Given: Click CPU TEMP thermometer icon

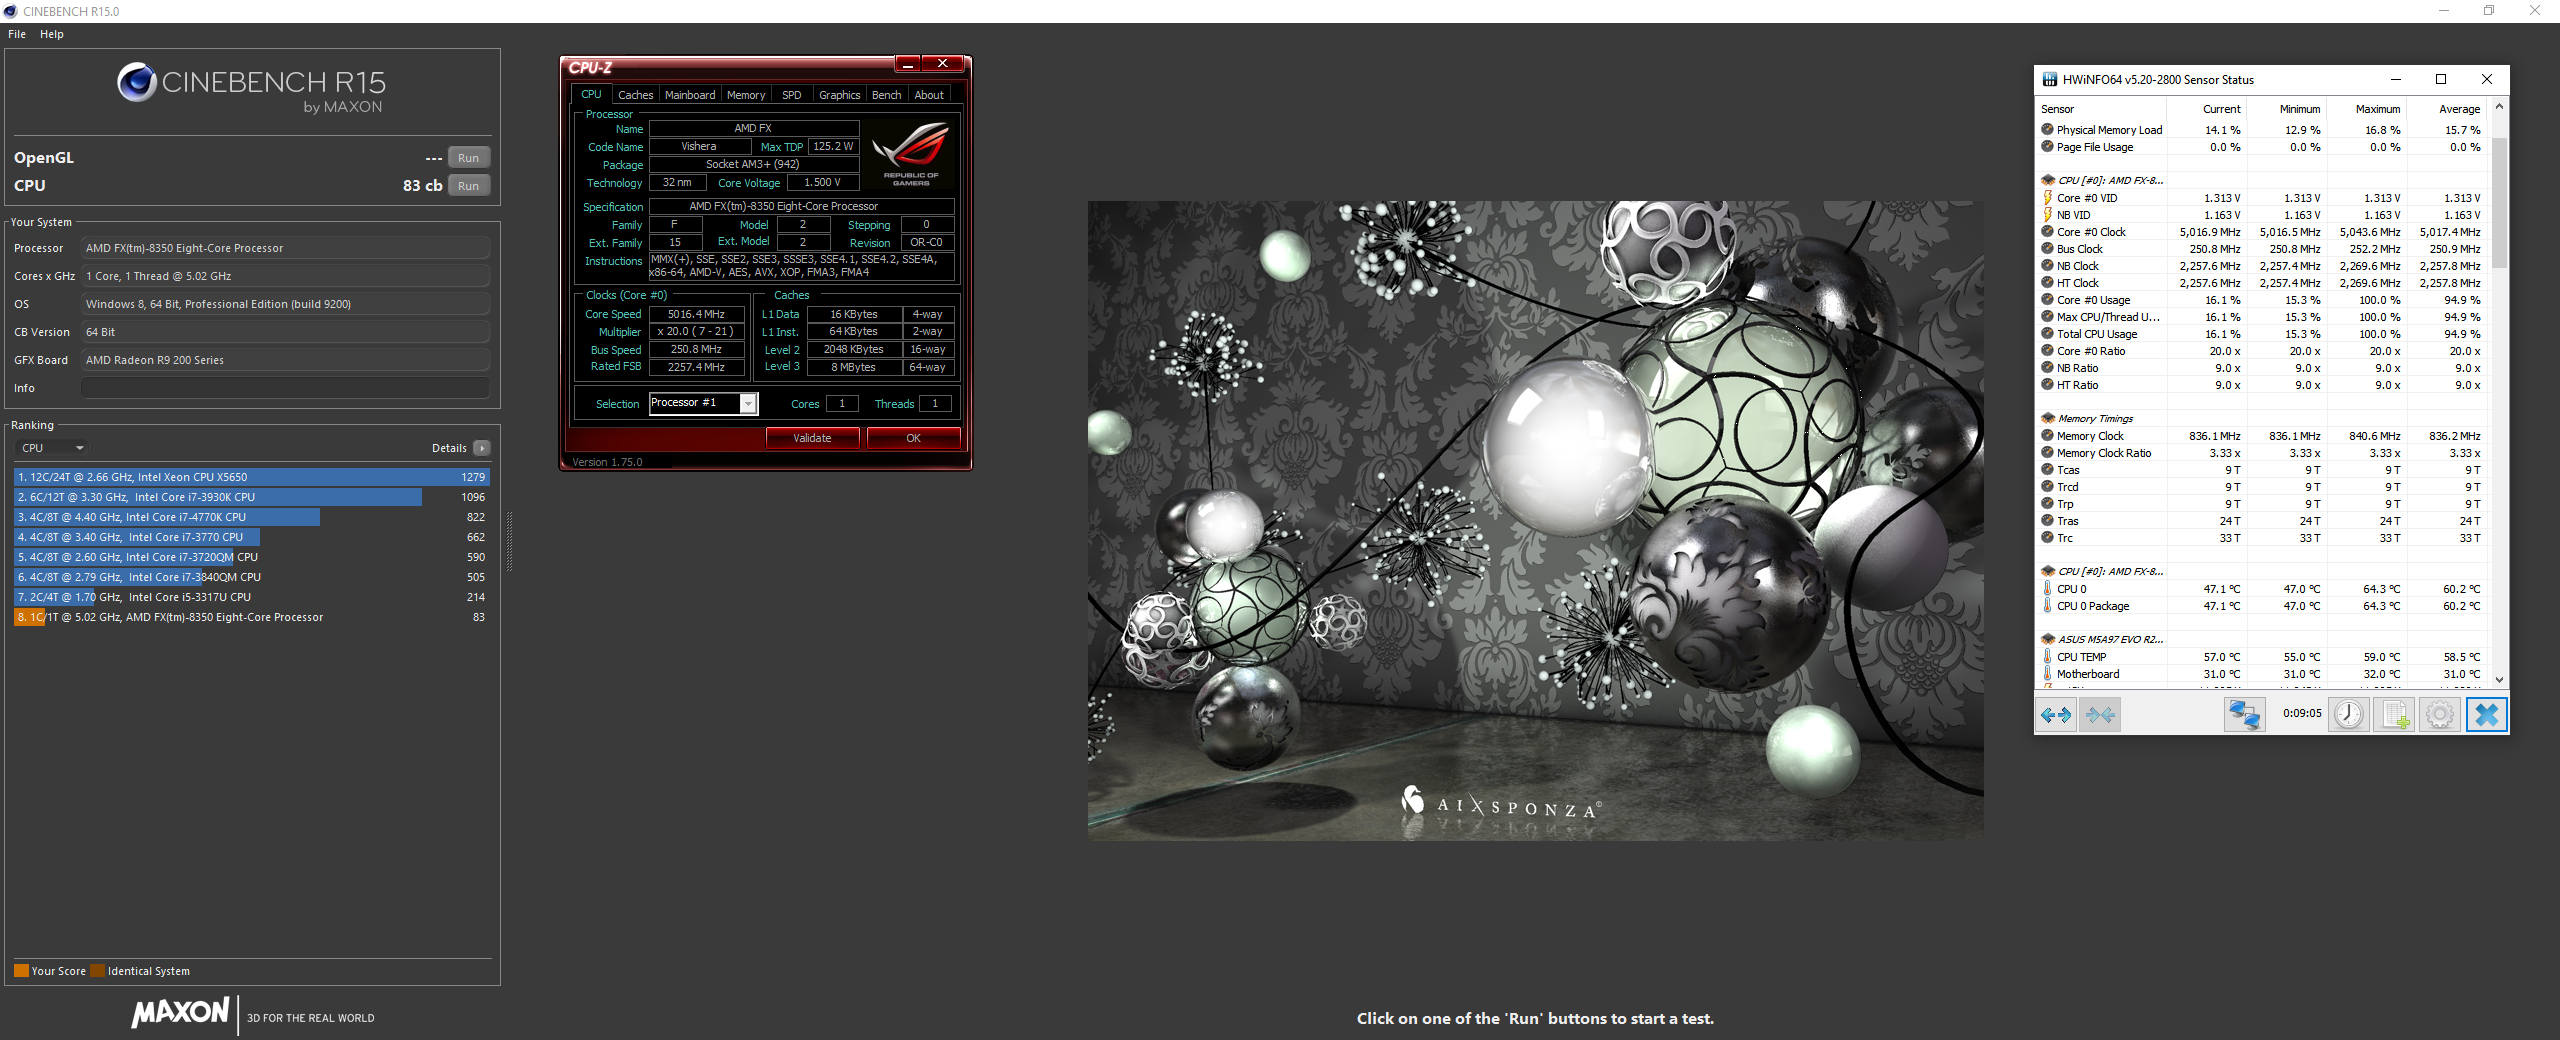Looking at the screenshot, I should tap(2047, 657).
